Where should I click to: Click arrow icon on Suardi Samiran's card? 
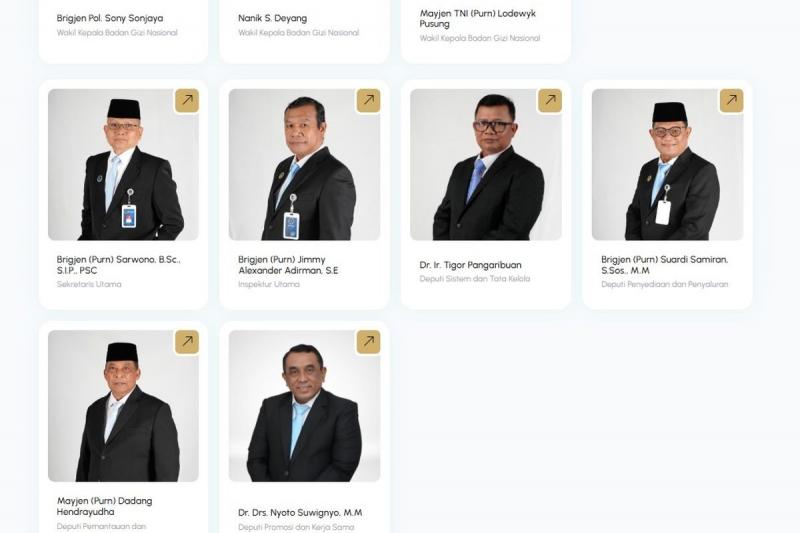pos(731,101)
